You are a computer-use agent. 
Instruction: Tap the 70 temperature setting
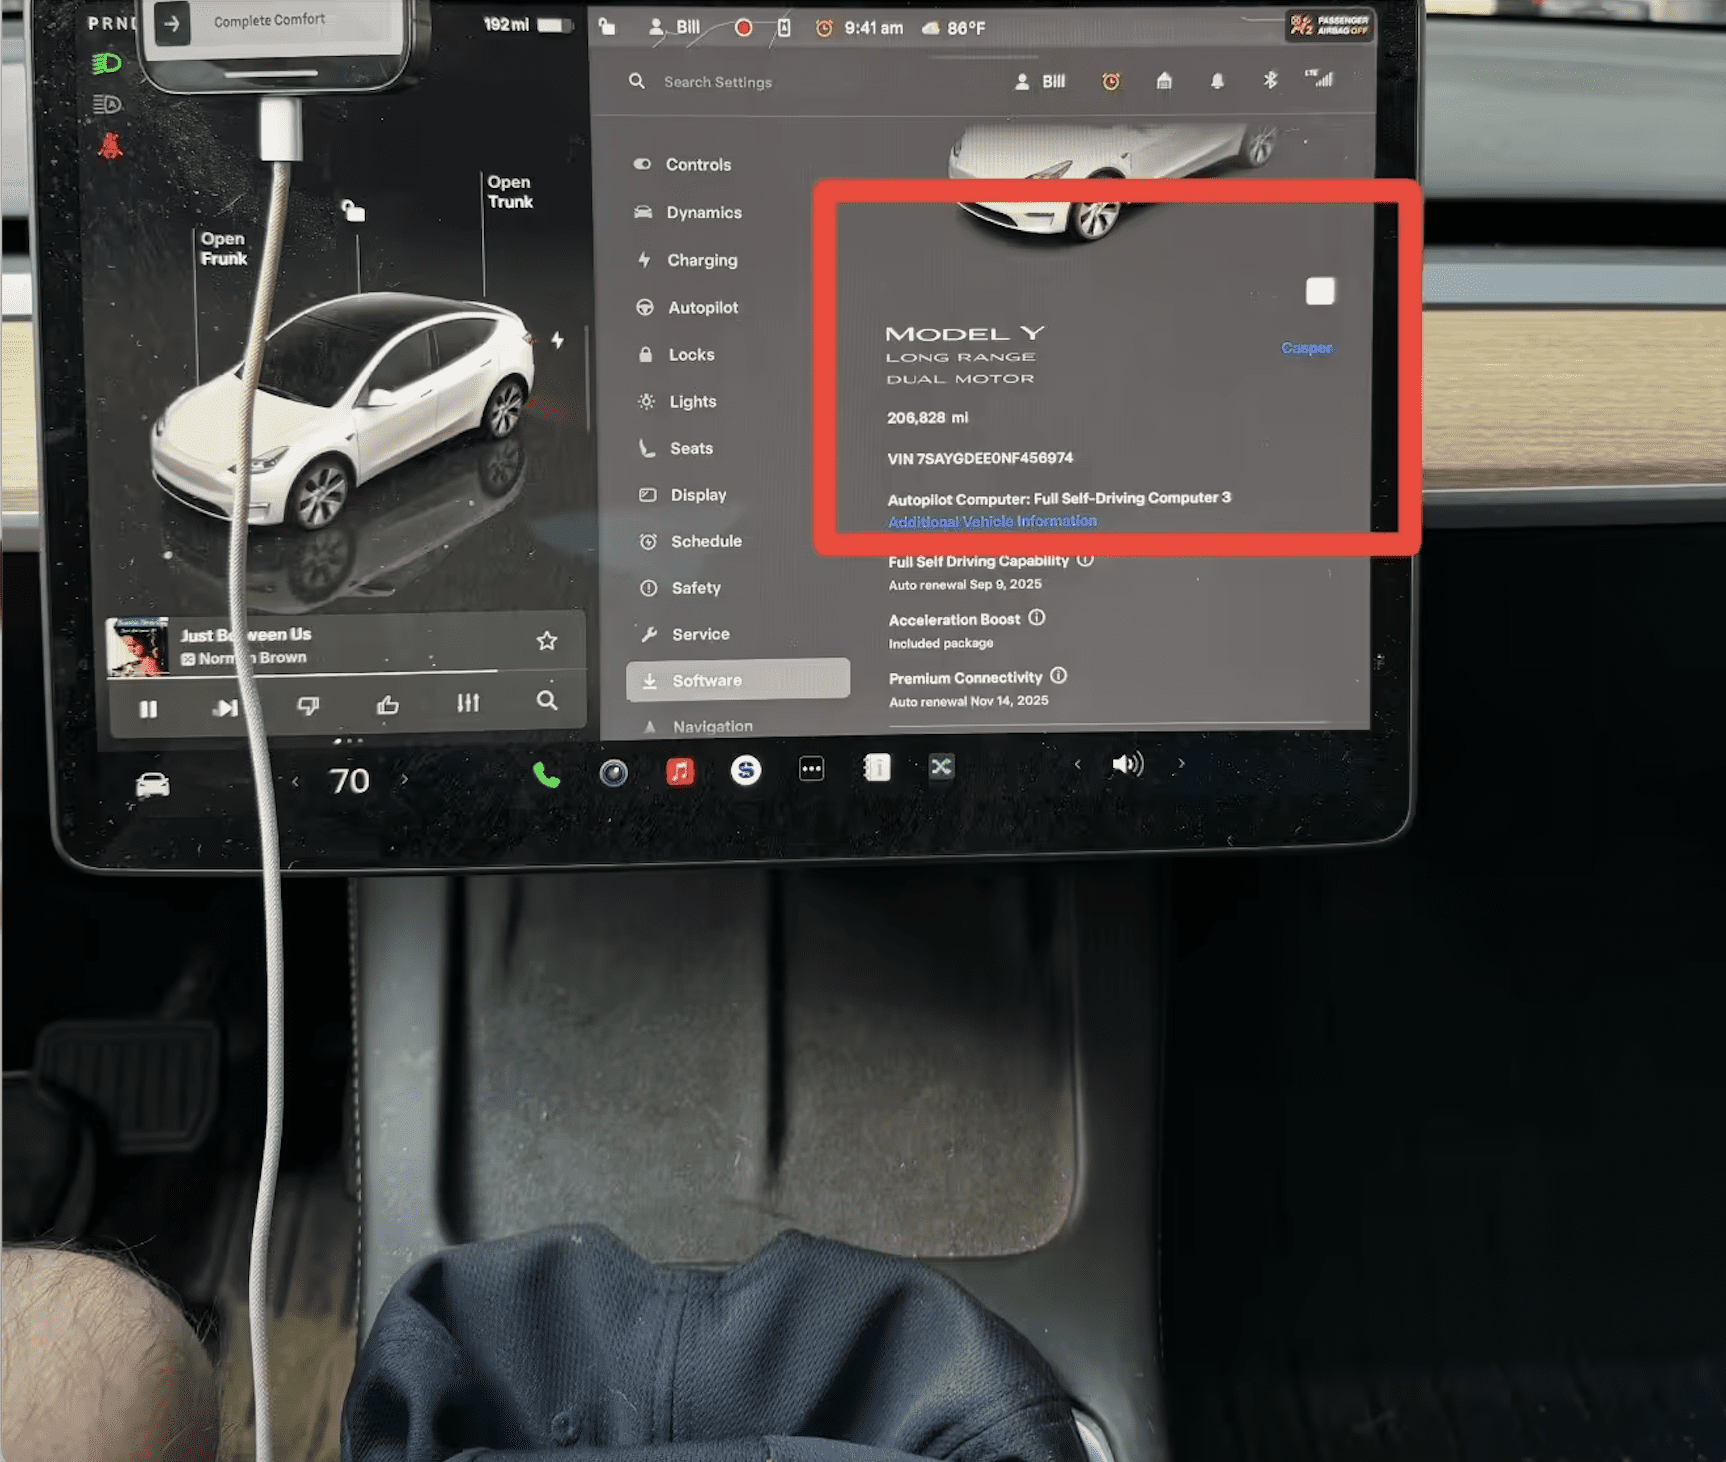pyautogui.click(x=349, y=780)
